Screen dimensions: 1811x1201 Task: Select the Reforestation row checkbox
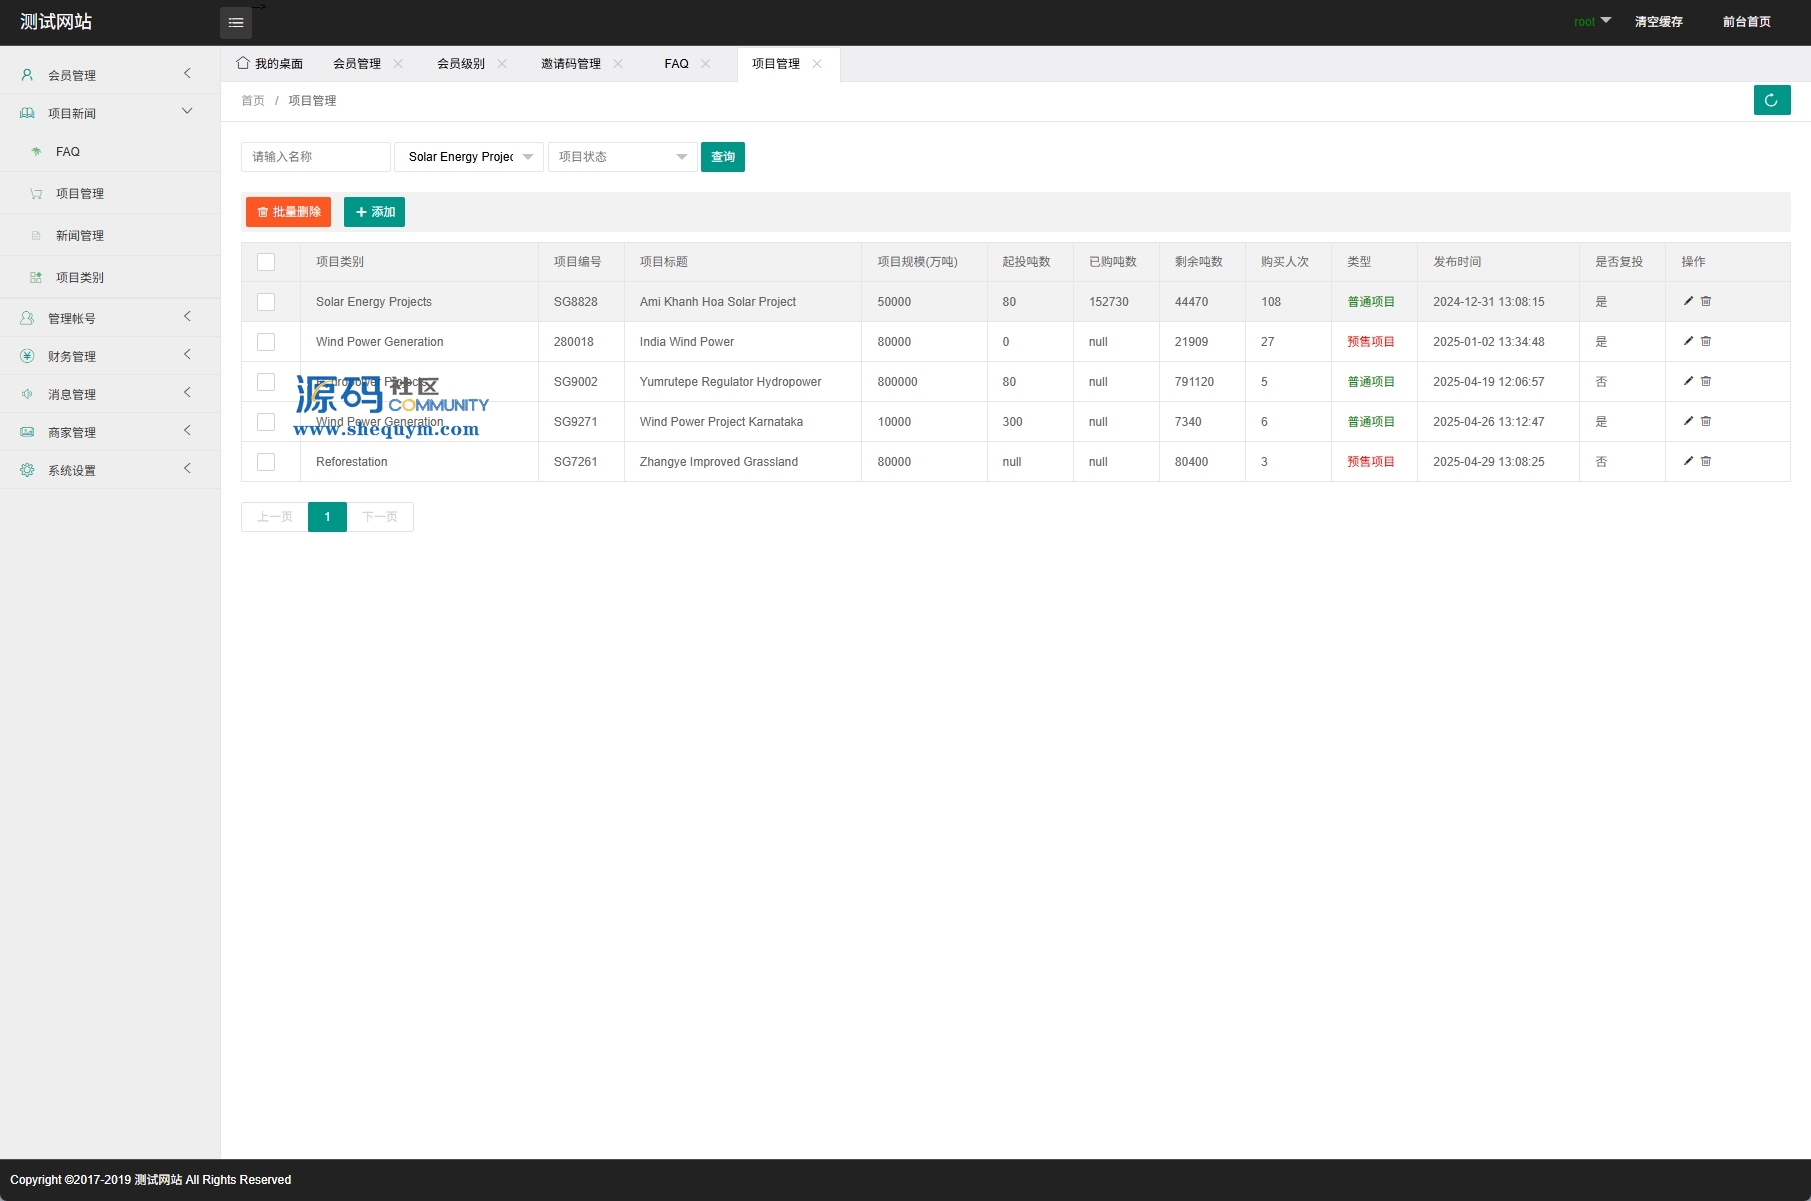click(x=266, y=462)
